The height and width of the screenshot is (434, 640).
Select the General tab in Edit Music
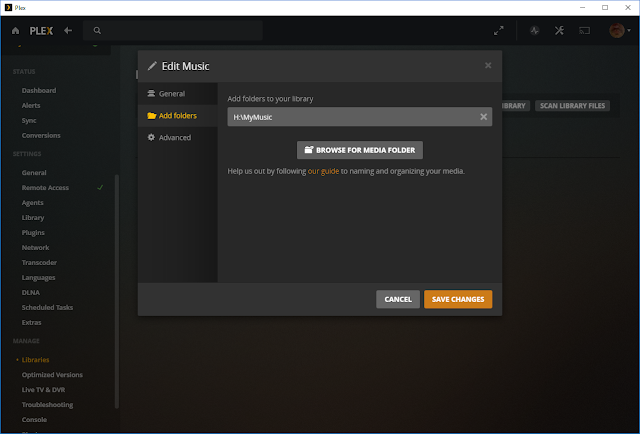[x=178, y=94]
